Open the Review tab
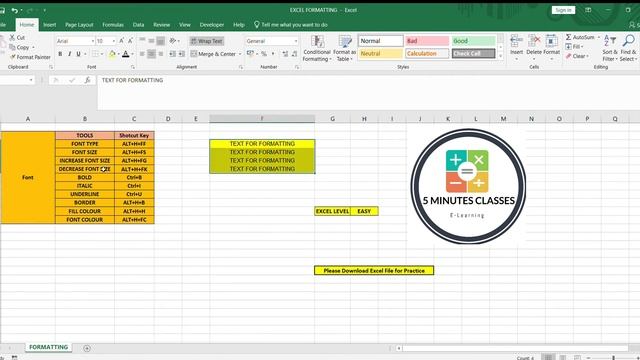Screen dimensions: 640x360 [162, 25]
